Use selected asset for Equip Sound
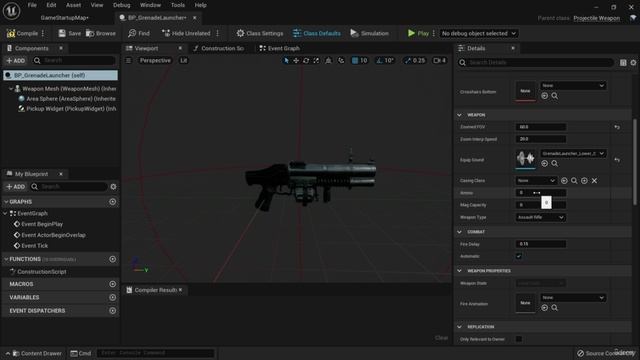640x360 pixels. [x=544, y=163]
